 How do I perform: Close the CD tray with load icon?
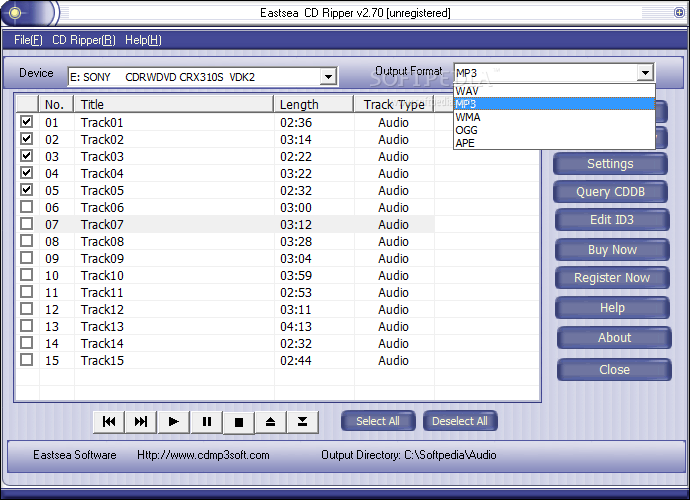pos(302,422)
